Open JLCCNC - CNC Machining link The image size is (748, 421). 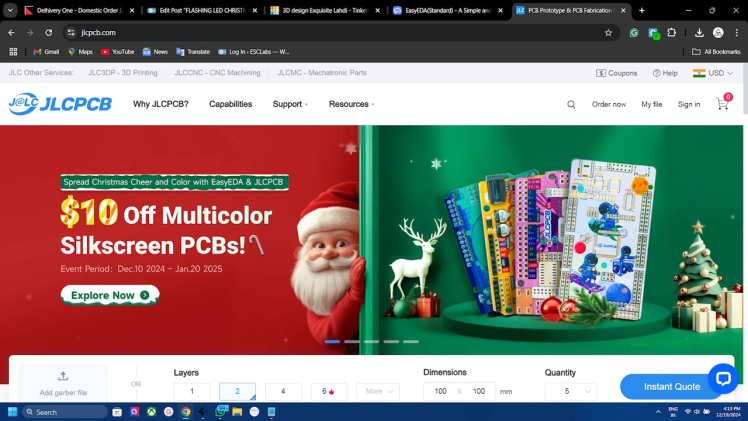pos(217,72)
